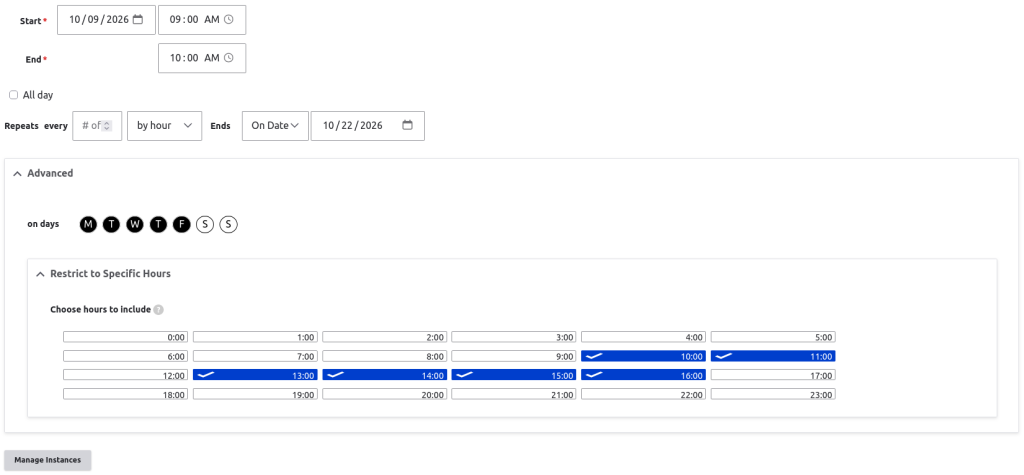The width and height of the screenshot is (1024, 475).
Task: Include the 22:00 hour
Action: pos(643,394)
